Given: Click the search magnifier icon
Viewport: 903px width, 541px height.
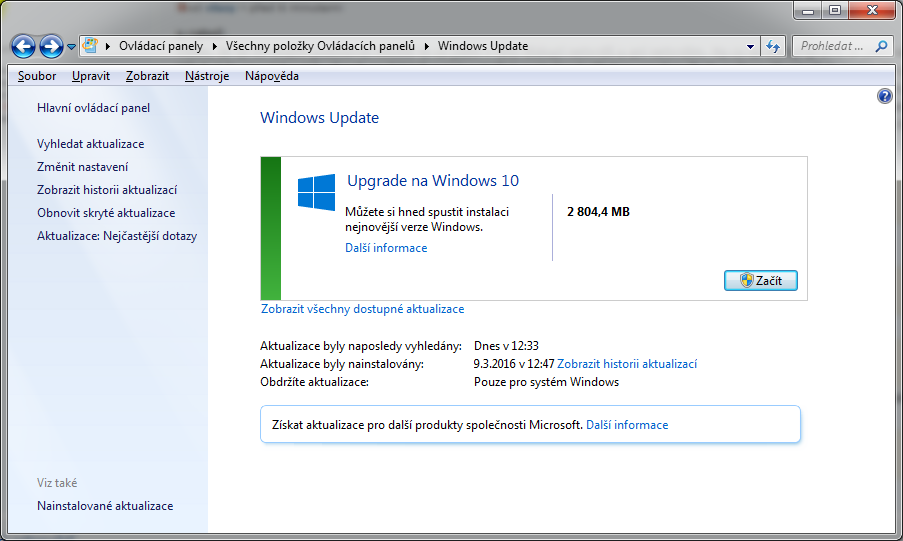Looking at the screenshot, I should click(x=881, y=46).
